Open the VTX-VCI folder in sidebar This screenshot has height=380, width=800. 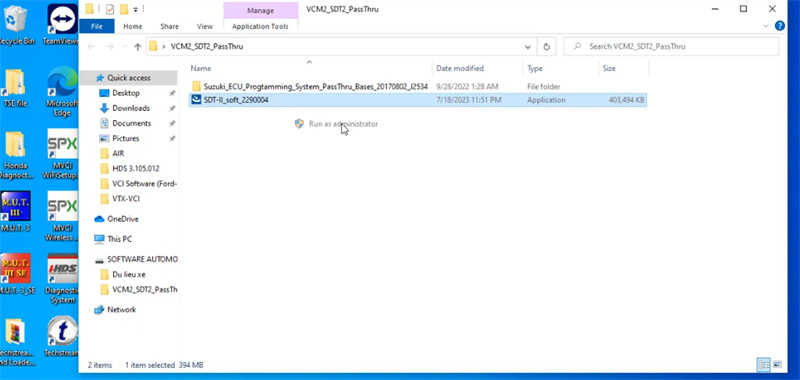pyautogui.click(x=126, y=198)
